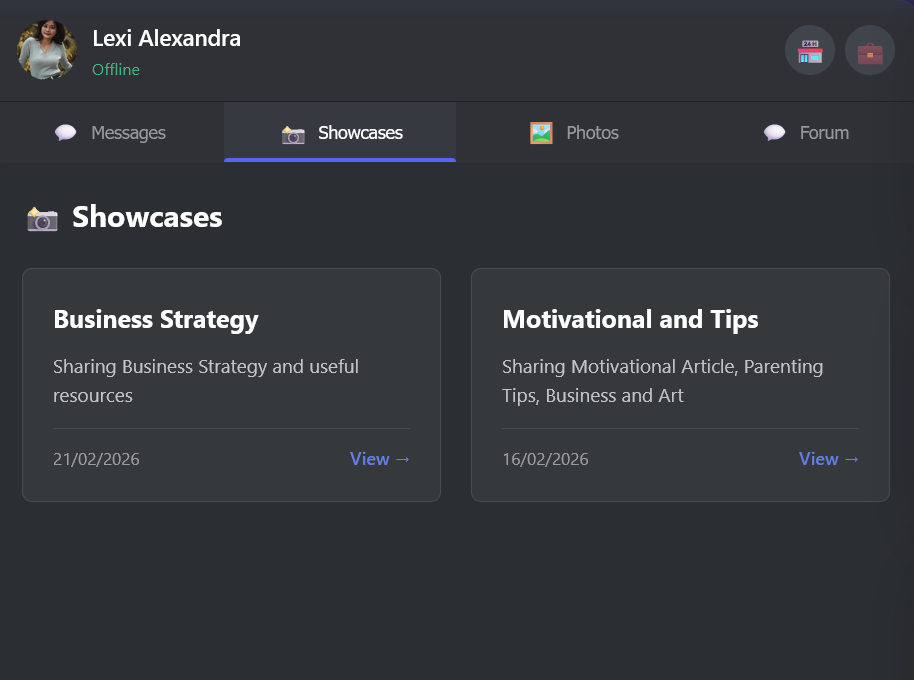Open the 24H store icon at top right
The width and height of the screenshot is (914, 680).
click(809, 49)
